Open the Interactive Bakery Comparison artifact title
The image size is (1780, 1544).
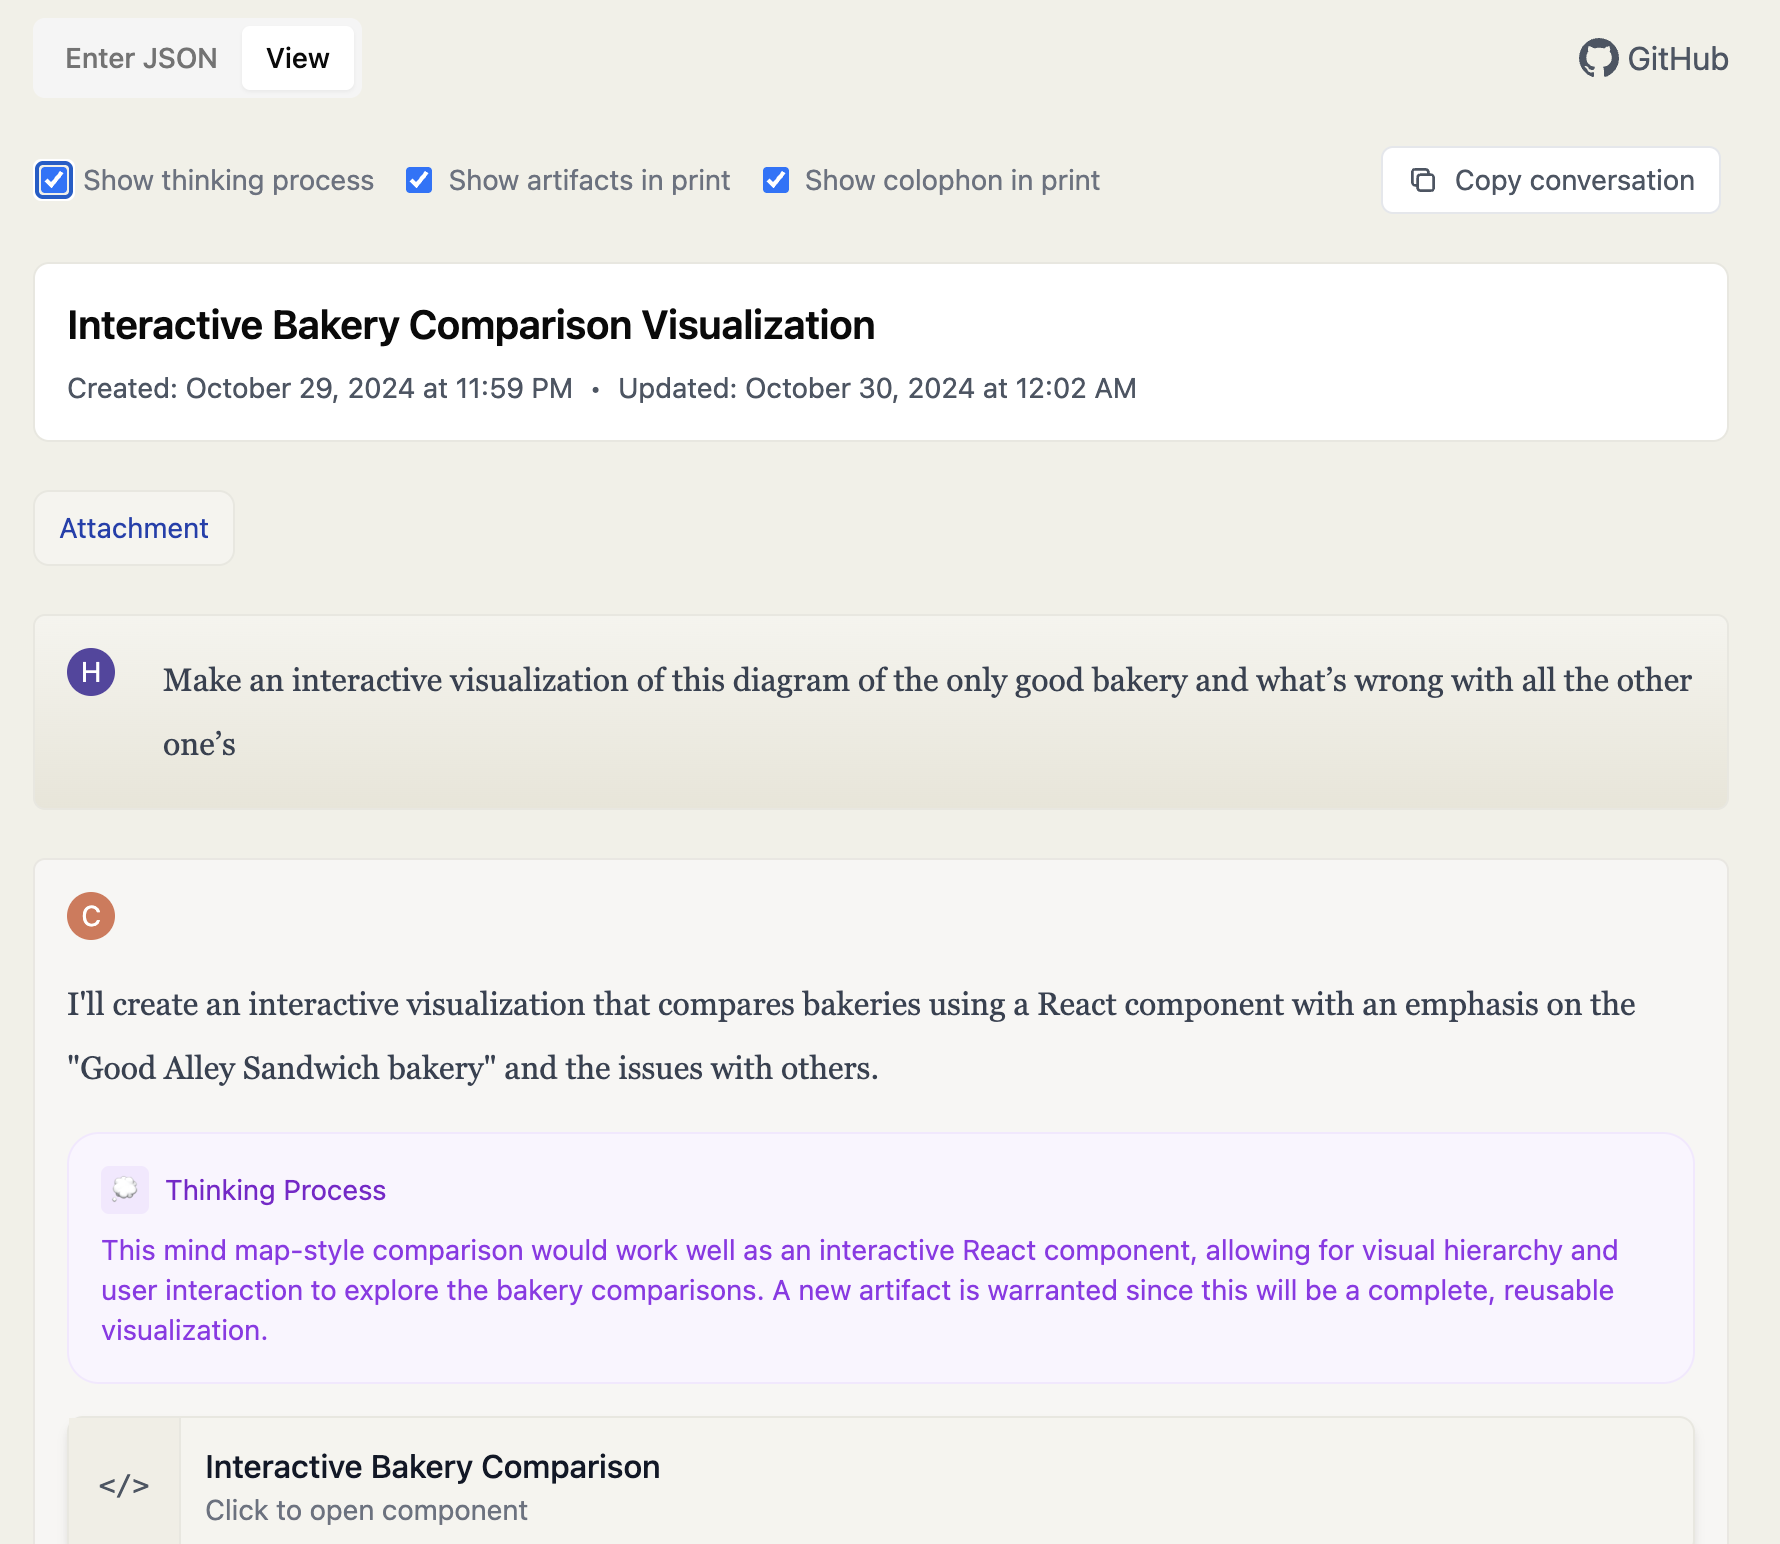(x=432, y=1467)
